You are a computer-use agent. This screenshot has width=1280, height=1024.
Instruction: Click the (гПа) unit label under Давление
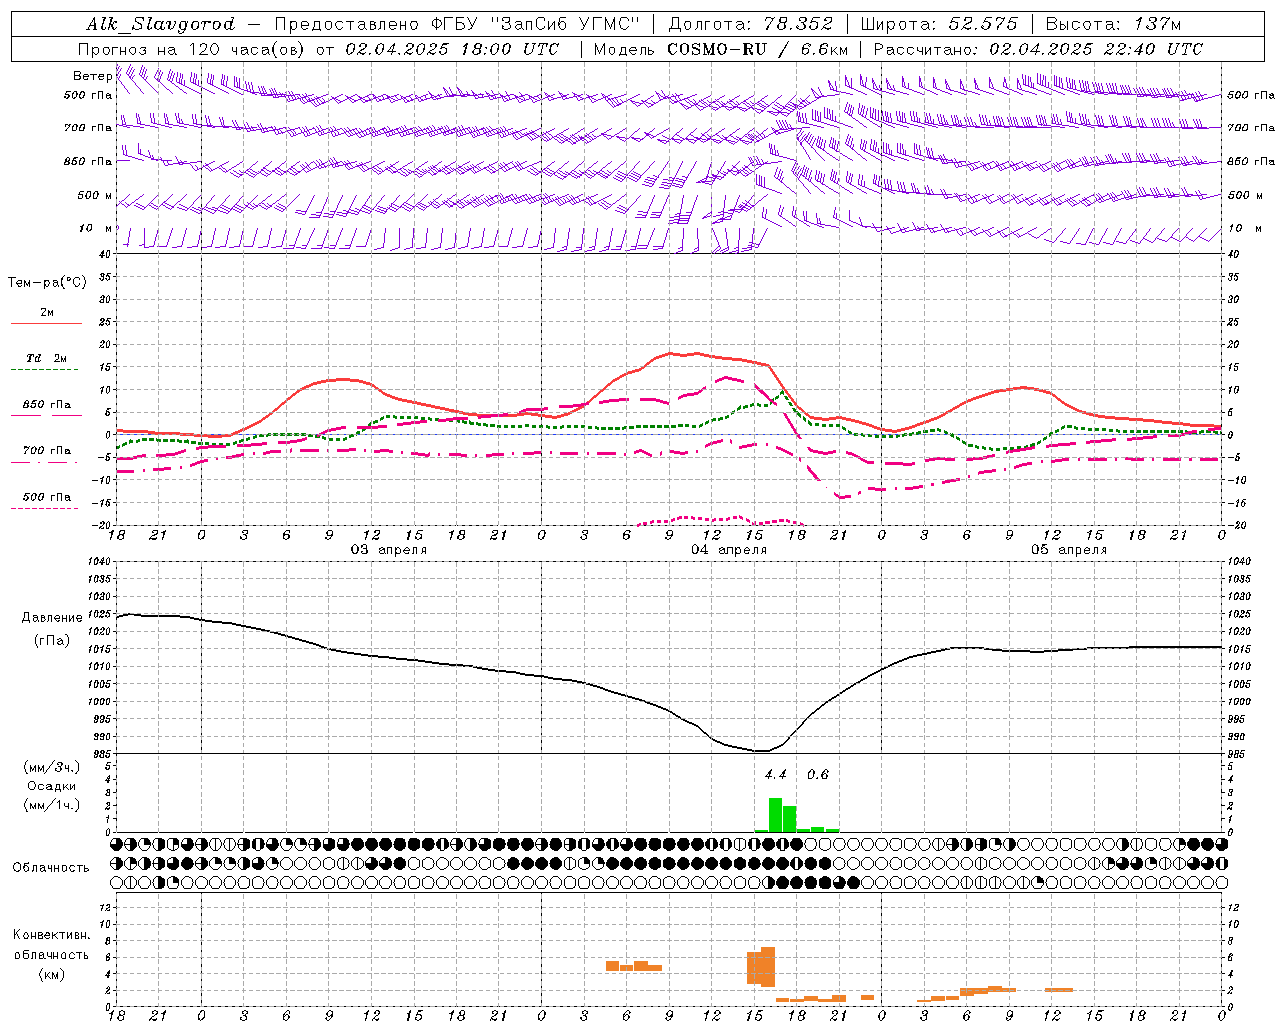(x=52, y=641)
